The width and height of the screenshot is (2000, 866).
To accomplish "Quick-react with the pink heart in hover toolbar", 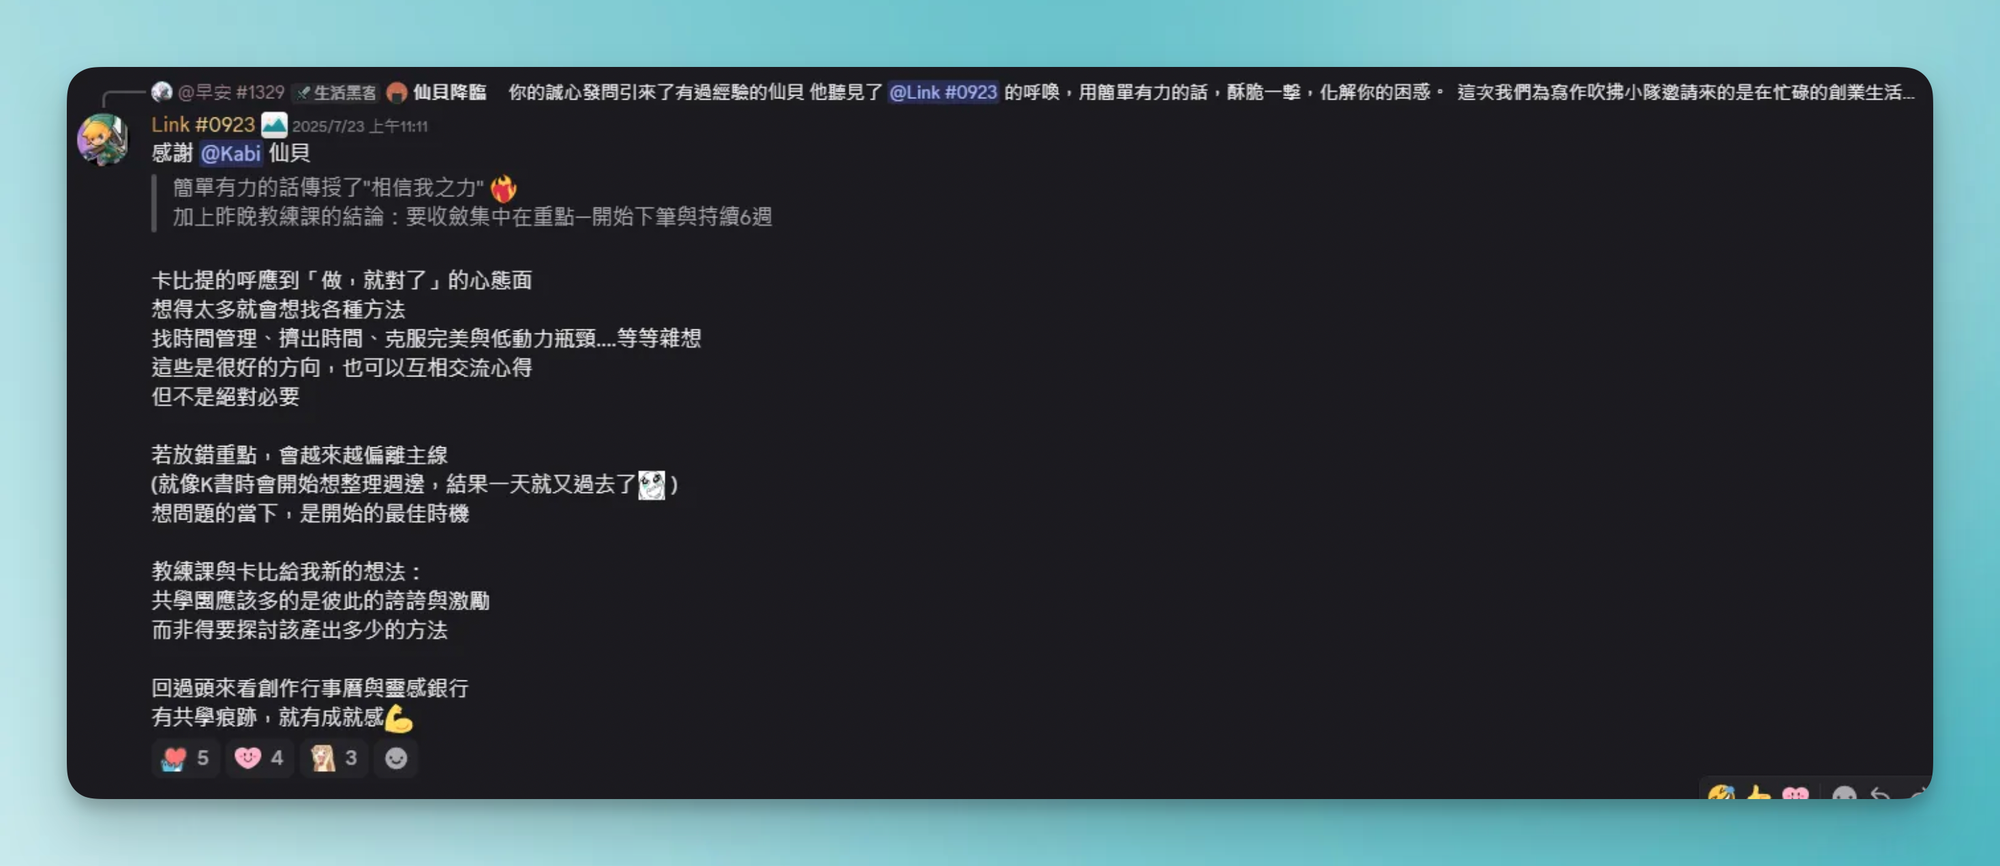I will 1796,794.
